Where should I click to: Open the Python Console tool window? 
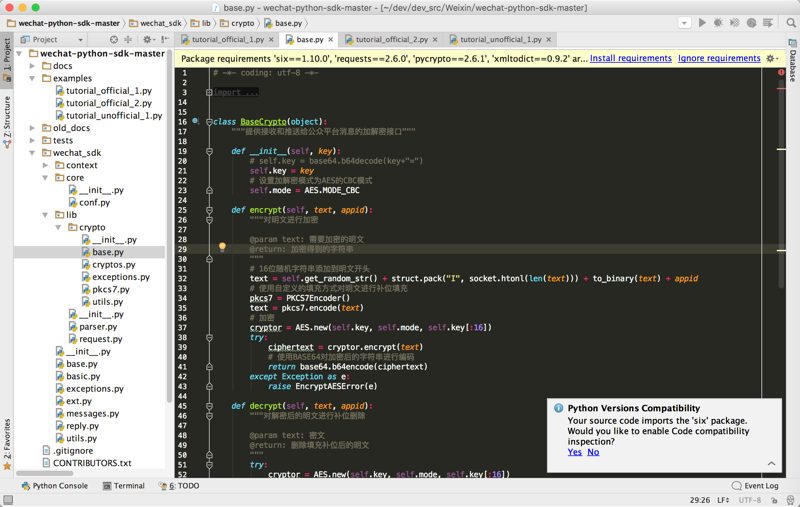(x=54, y=486)
